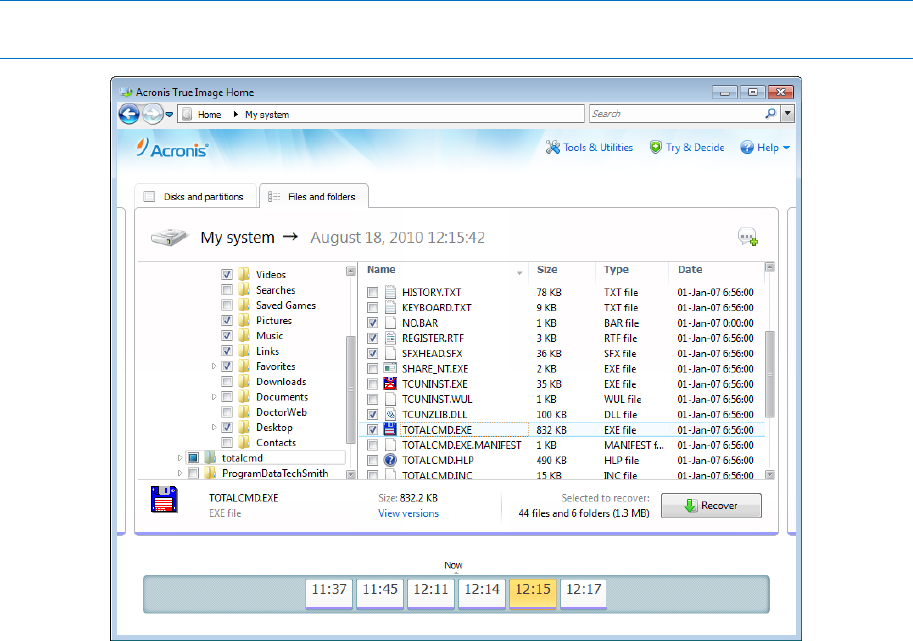Screen dimensions: 913x641
Task: Open Try & Decide
Action: (x=687, y=147)
